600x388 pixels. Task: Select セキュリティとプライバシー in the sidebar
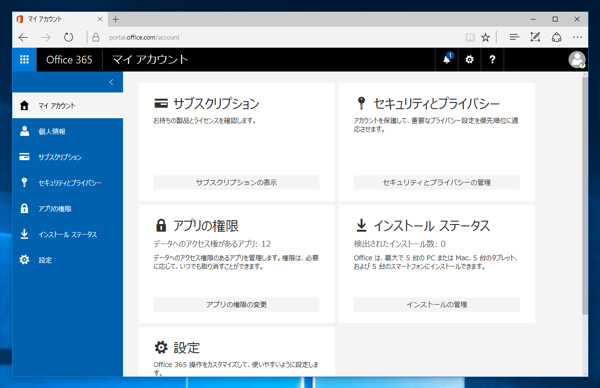[x=68, y=183]
